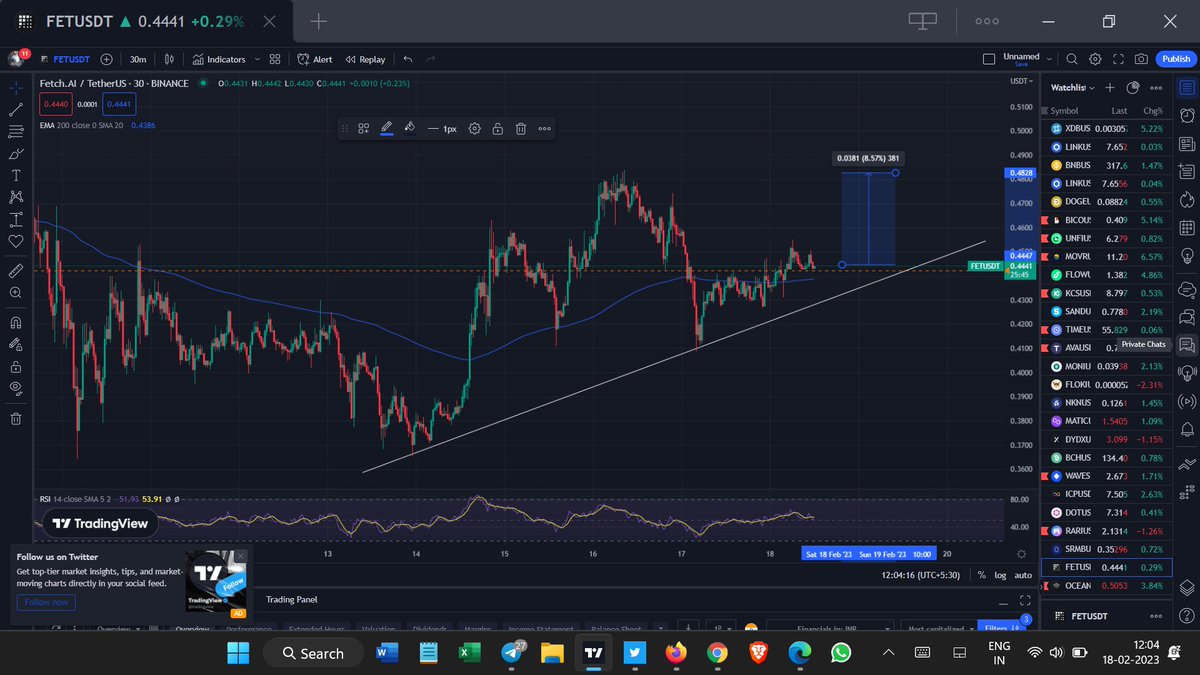Click the Follow now Twitter button

[45, 602]
